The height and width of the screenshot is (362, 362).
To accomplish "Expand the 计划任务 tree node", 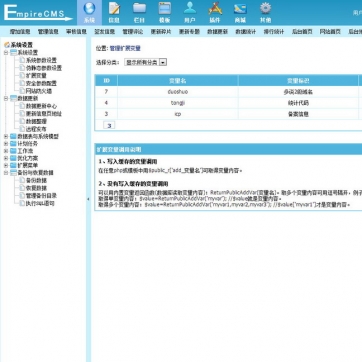I will tap(6, 144).
